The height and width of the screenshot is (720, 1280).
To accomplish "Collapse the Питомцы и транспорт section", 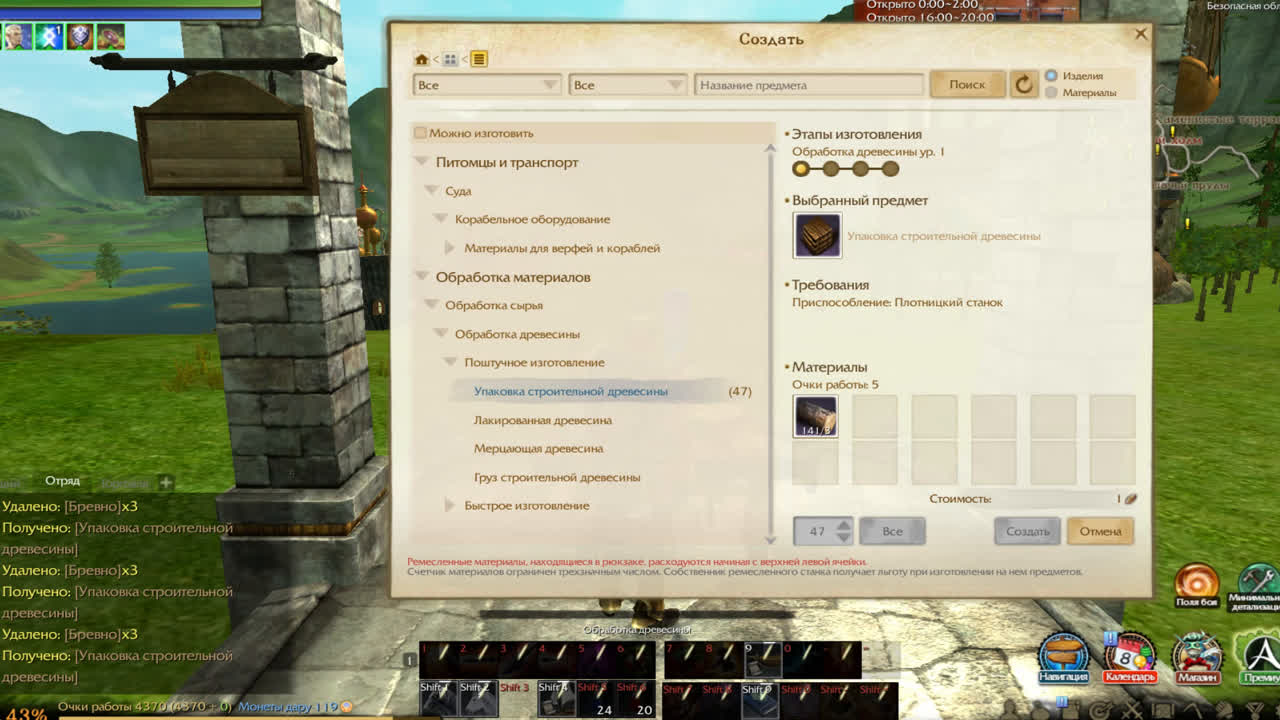I will [x=421, y=162].
